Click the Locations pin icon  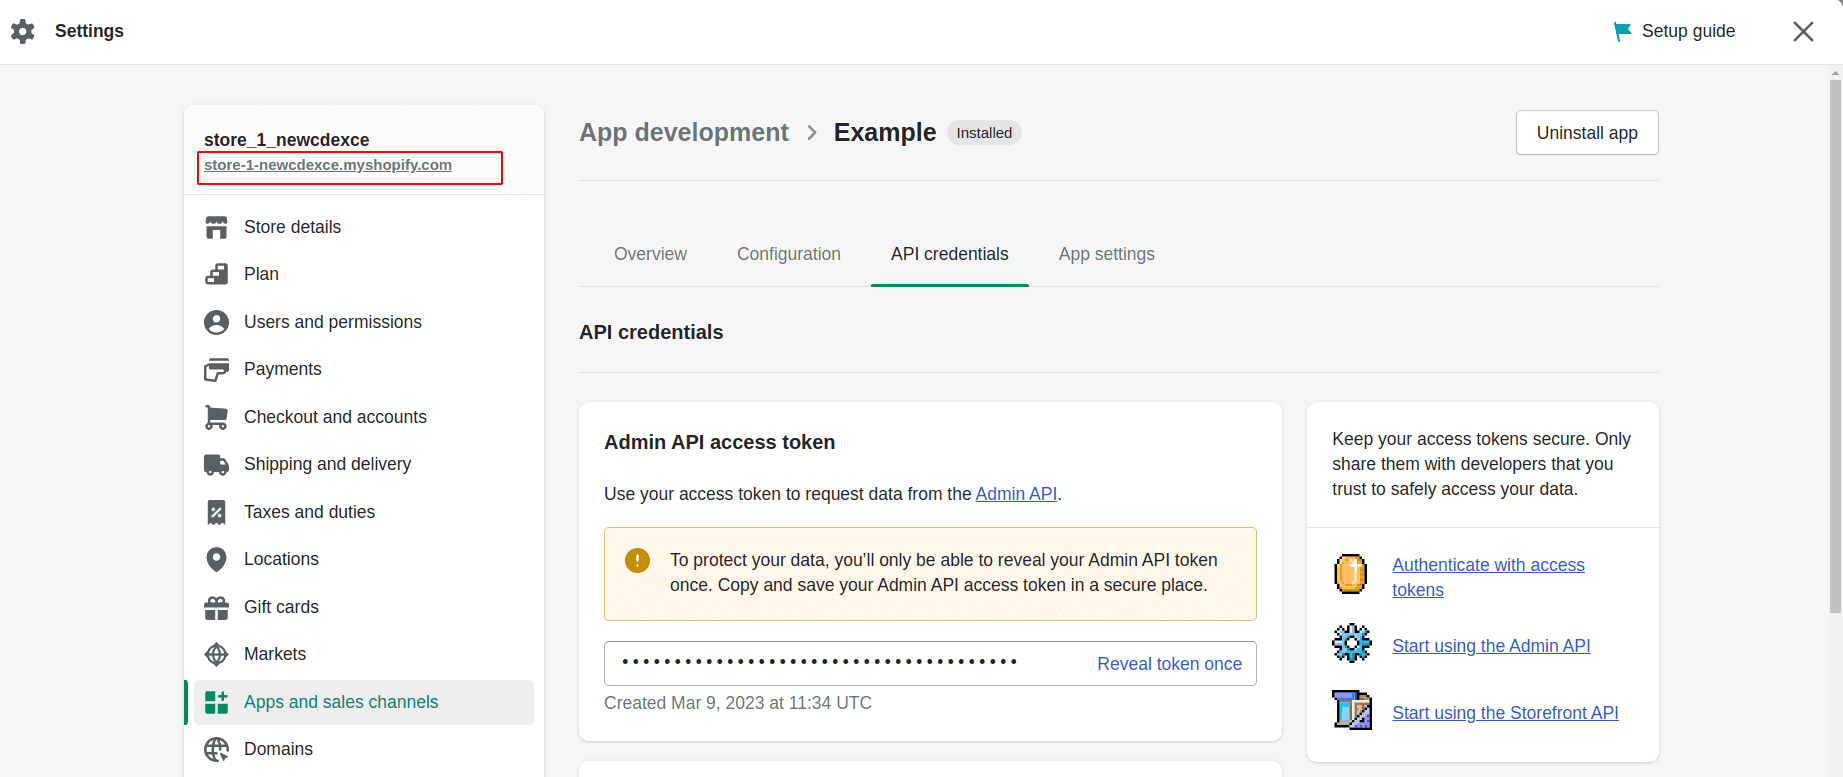click(216, 559)
